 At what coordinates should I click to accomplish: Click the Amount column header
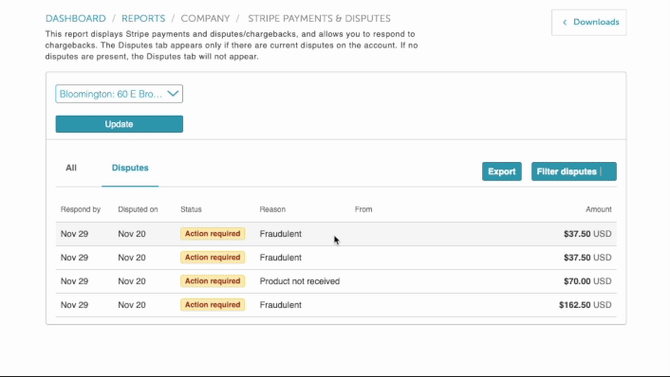pos(598,209)
